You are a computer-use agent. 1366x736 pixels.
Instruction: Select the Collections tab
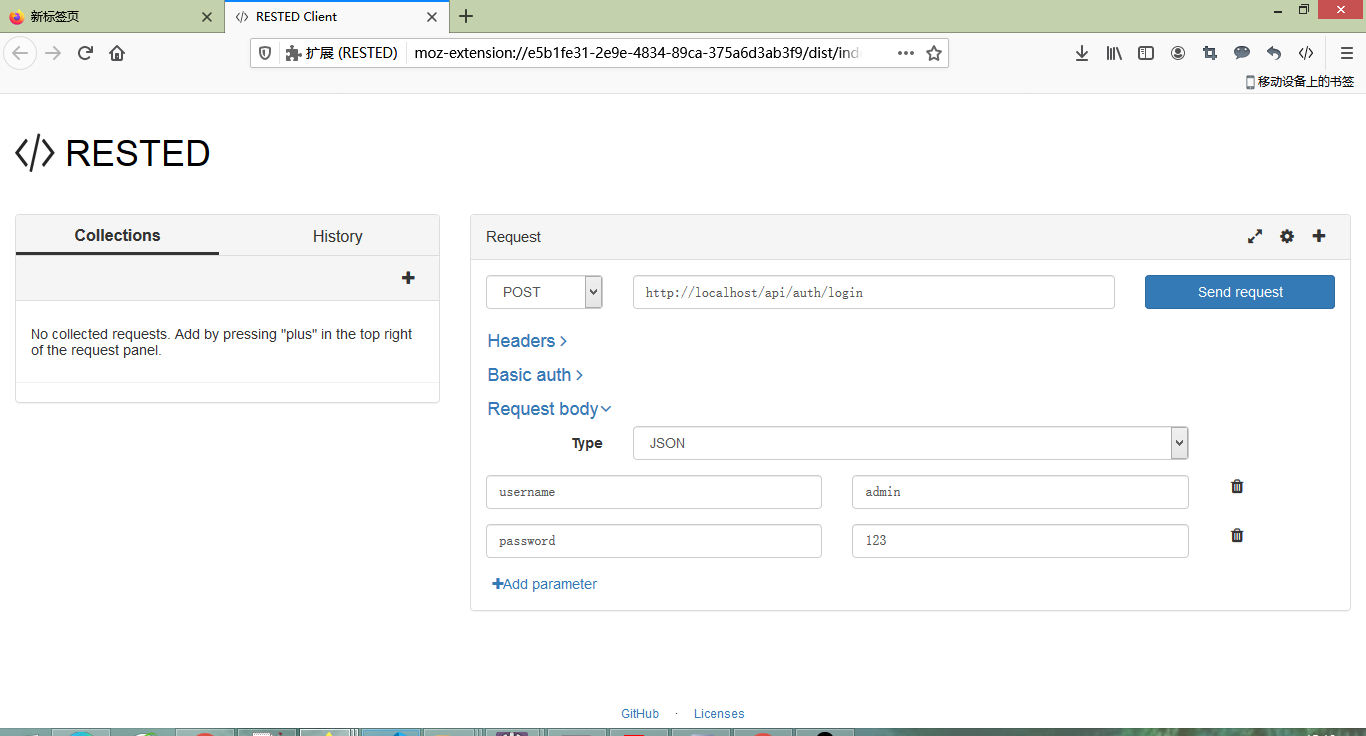(x=117, y=235)
